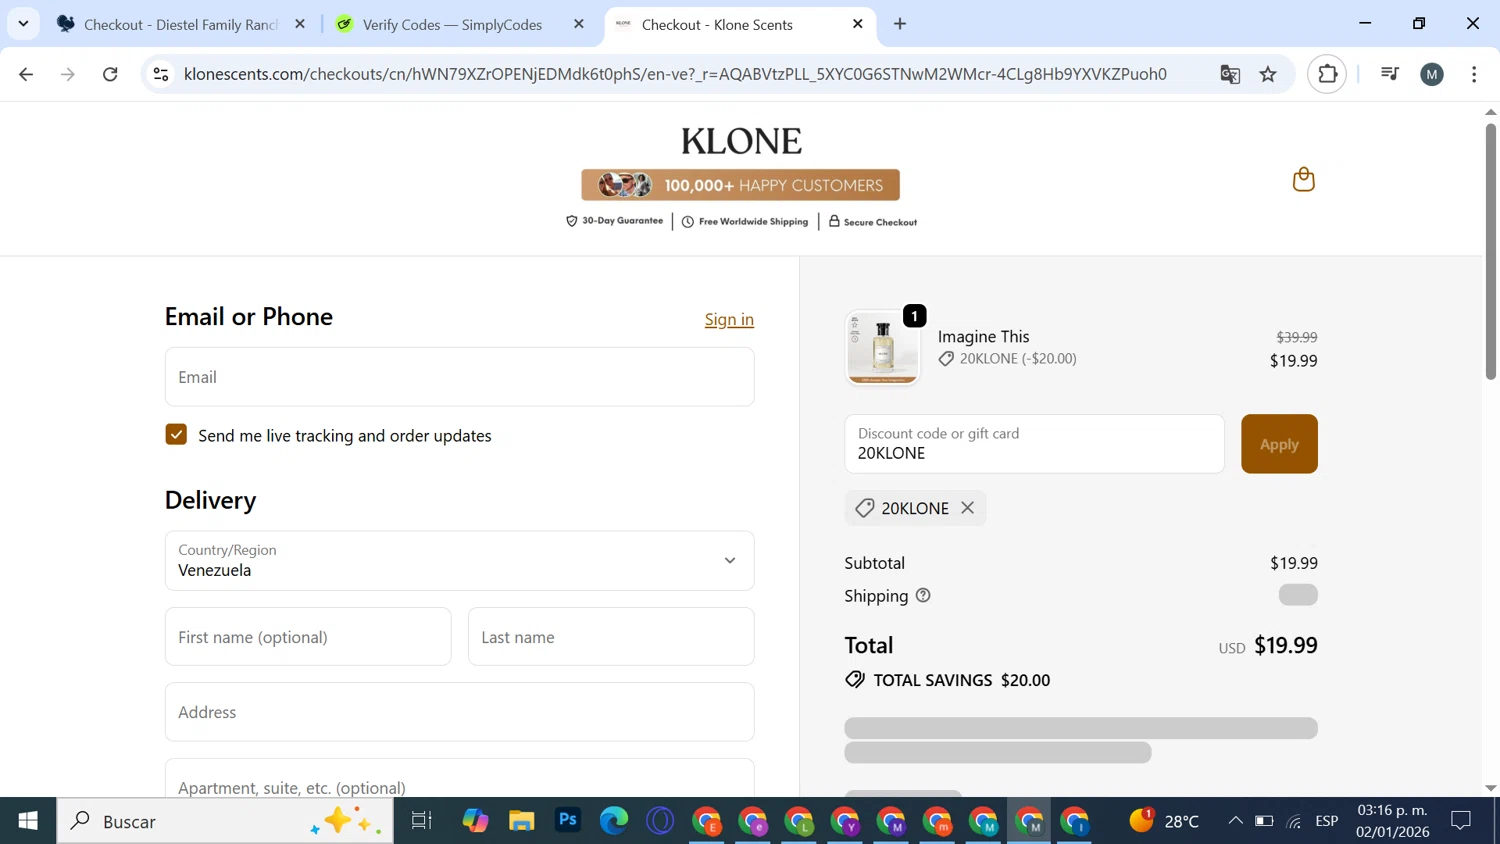Viewport: 1500px width, 844px height.
Task: Expand the Country/Region dropdown
Action: [459, 561]
